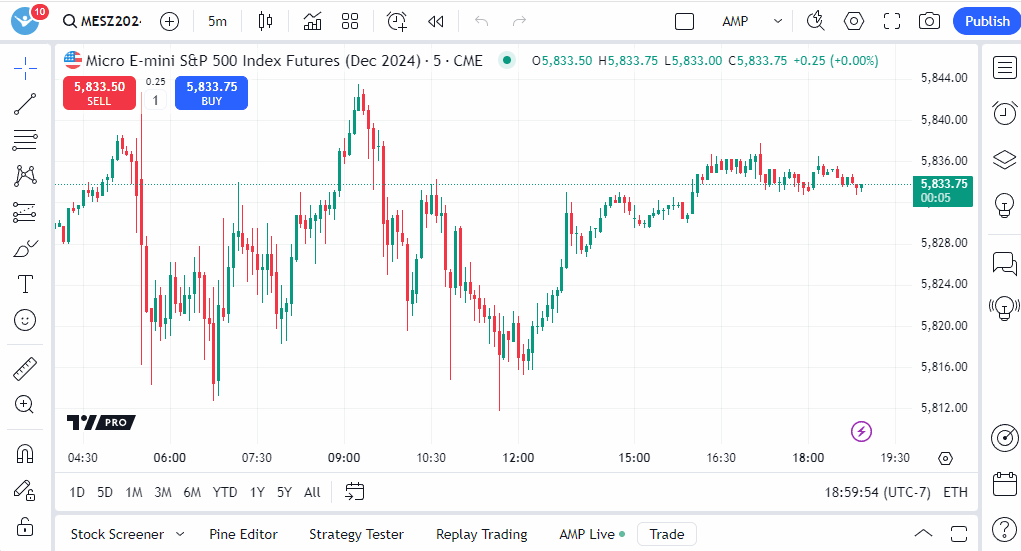Switch to the Pine Editor tab
This screenshot has height=551, width=1021.
tap(243, 534)
